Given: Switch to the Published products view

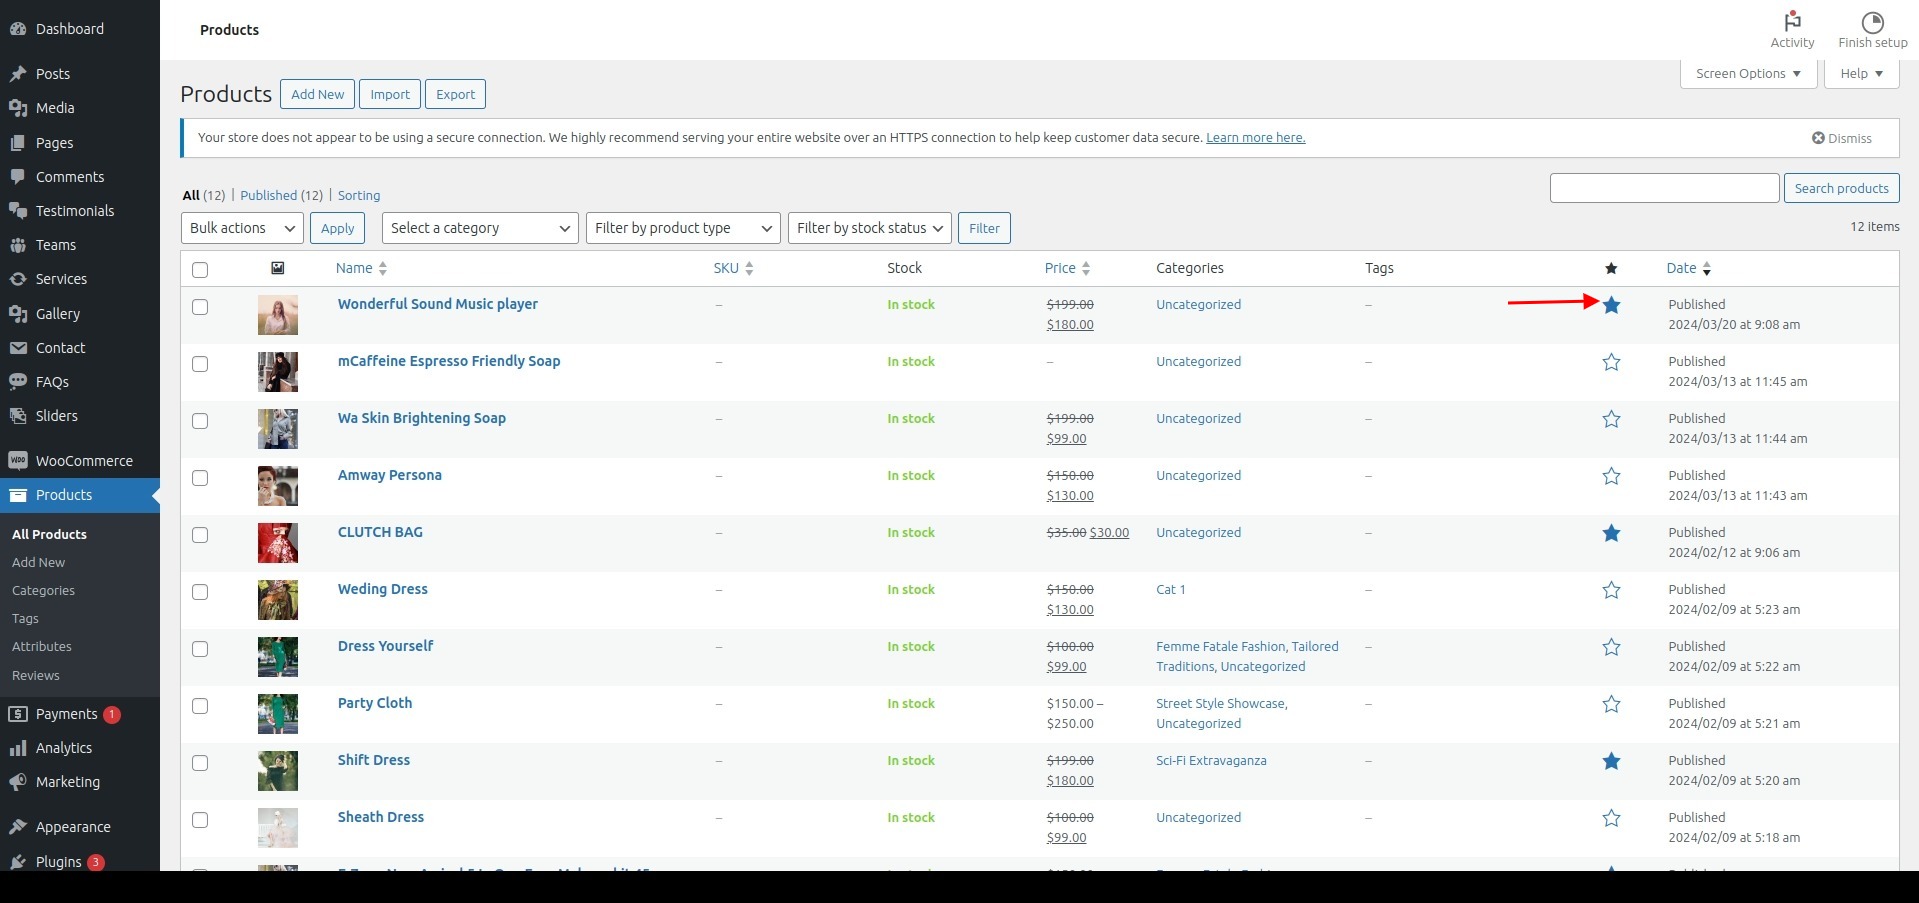Looking at the screenshot, I should [269, 195].
